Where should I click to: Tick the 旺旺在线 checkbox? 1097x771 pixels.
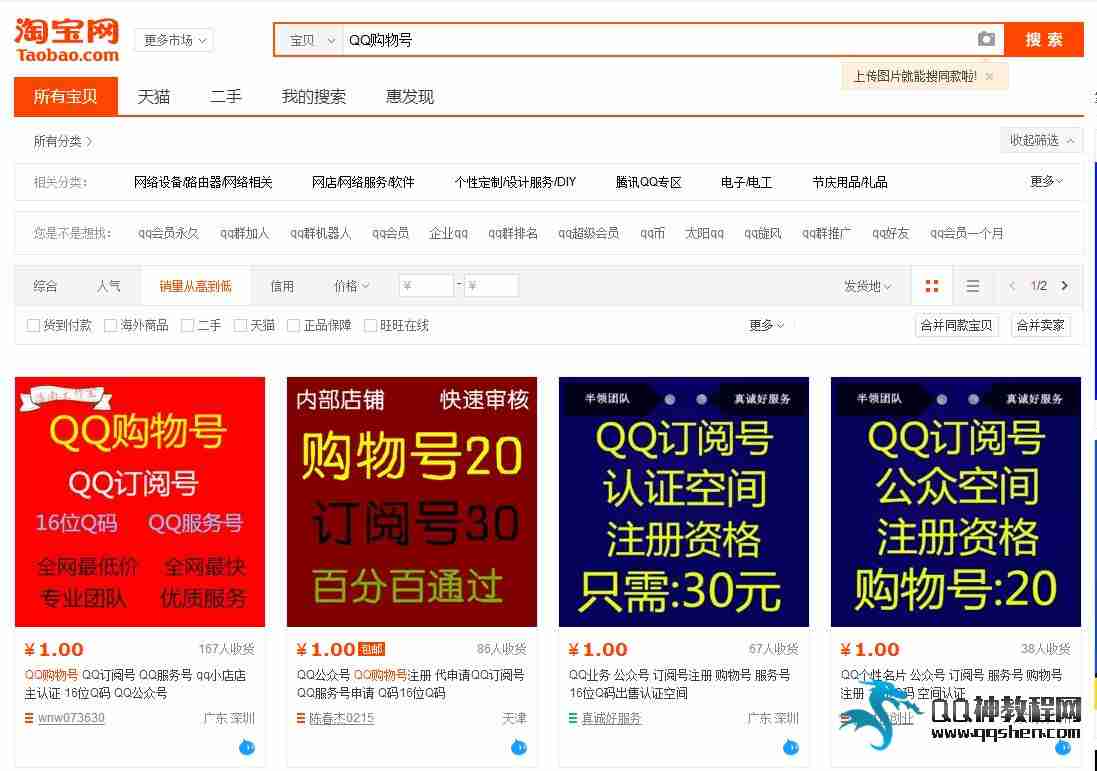tap(370, 325)
